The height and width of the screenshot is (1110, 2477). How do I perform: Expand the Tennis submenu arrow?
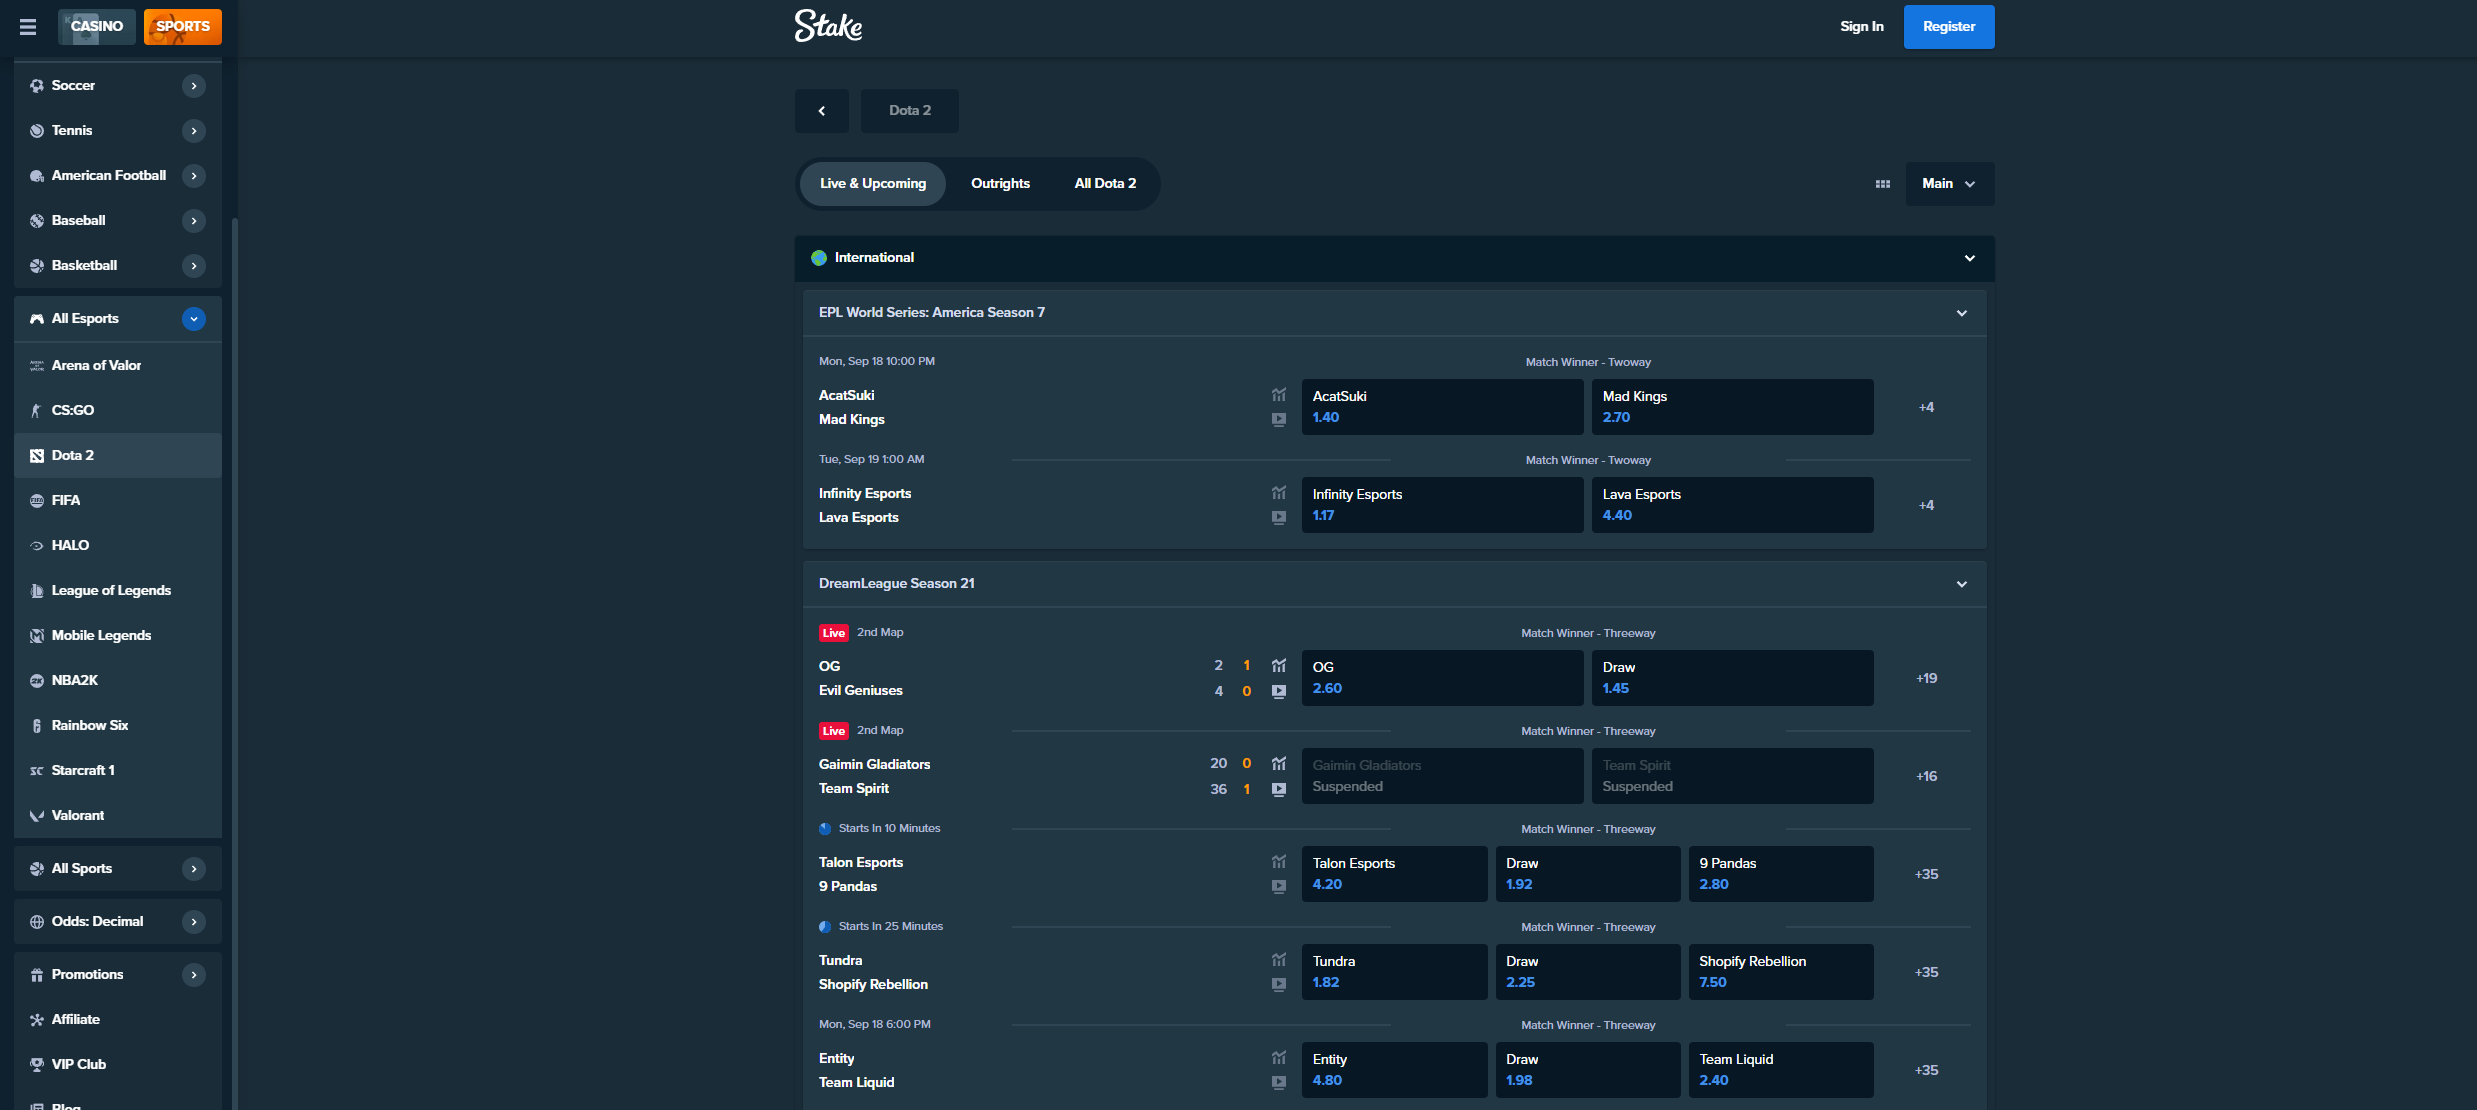(x=194, y=131)
